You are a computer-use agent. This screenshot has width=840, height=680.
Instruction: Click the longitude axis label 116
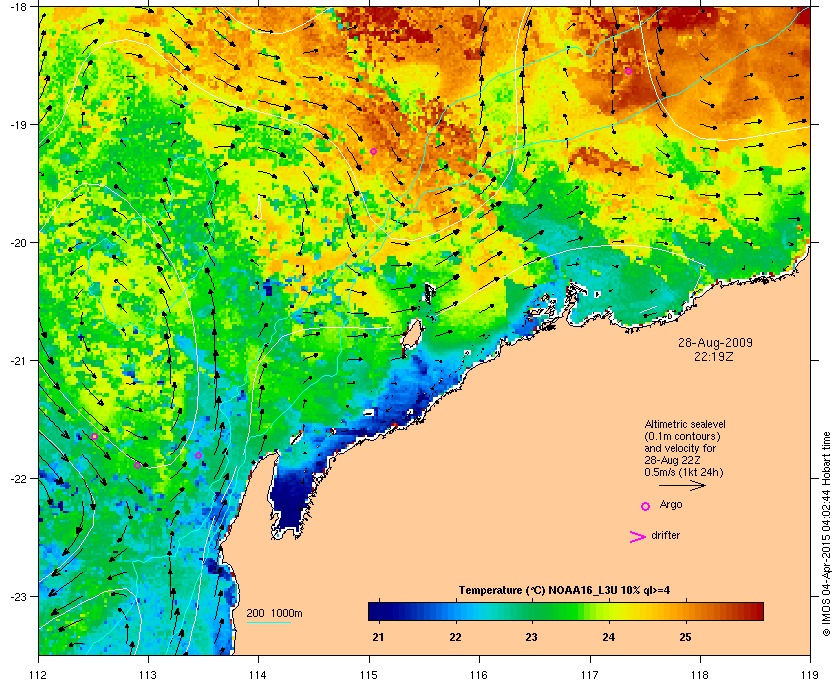pos(479,675)
